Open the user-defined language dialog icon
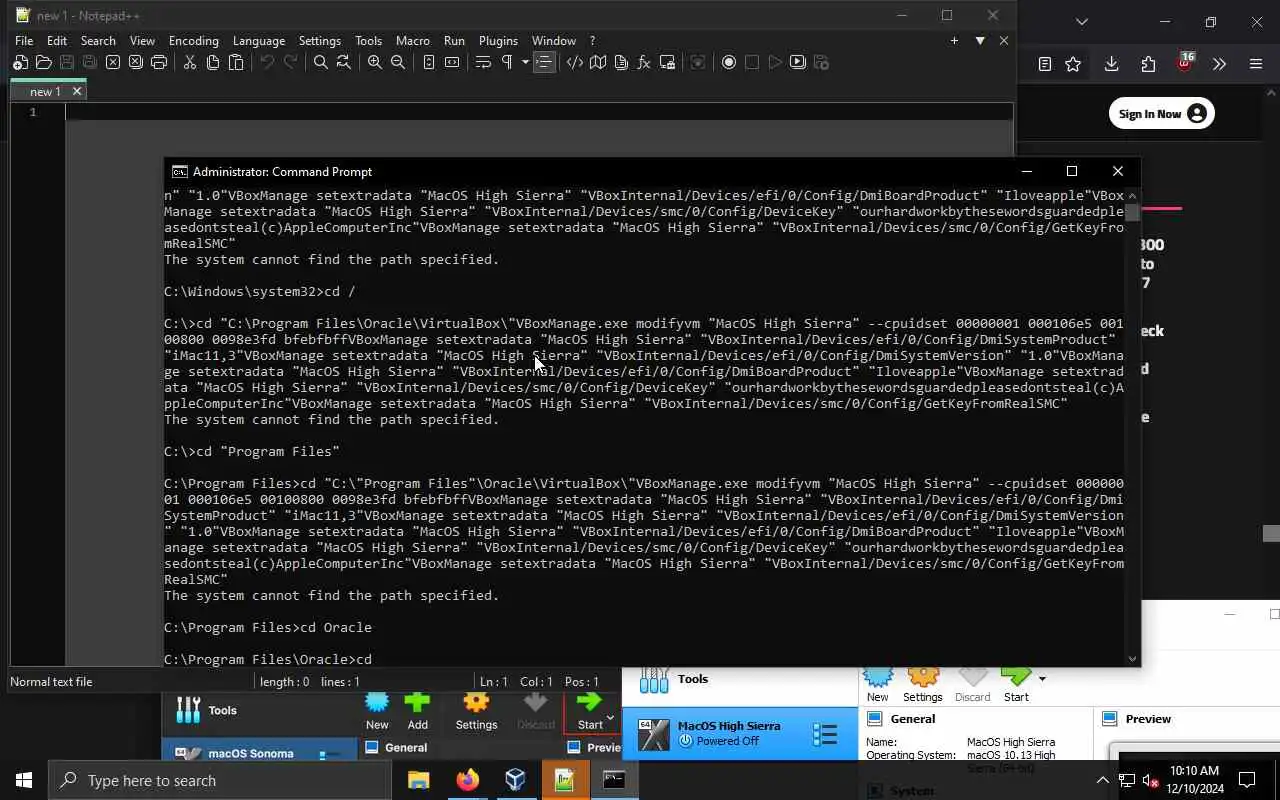The height and width of the screenshot is (800, 1280). (574, 62)
